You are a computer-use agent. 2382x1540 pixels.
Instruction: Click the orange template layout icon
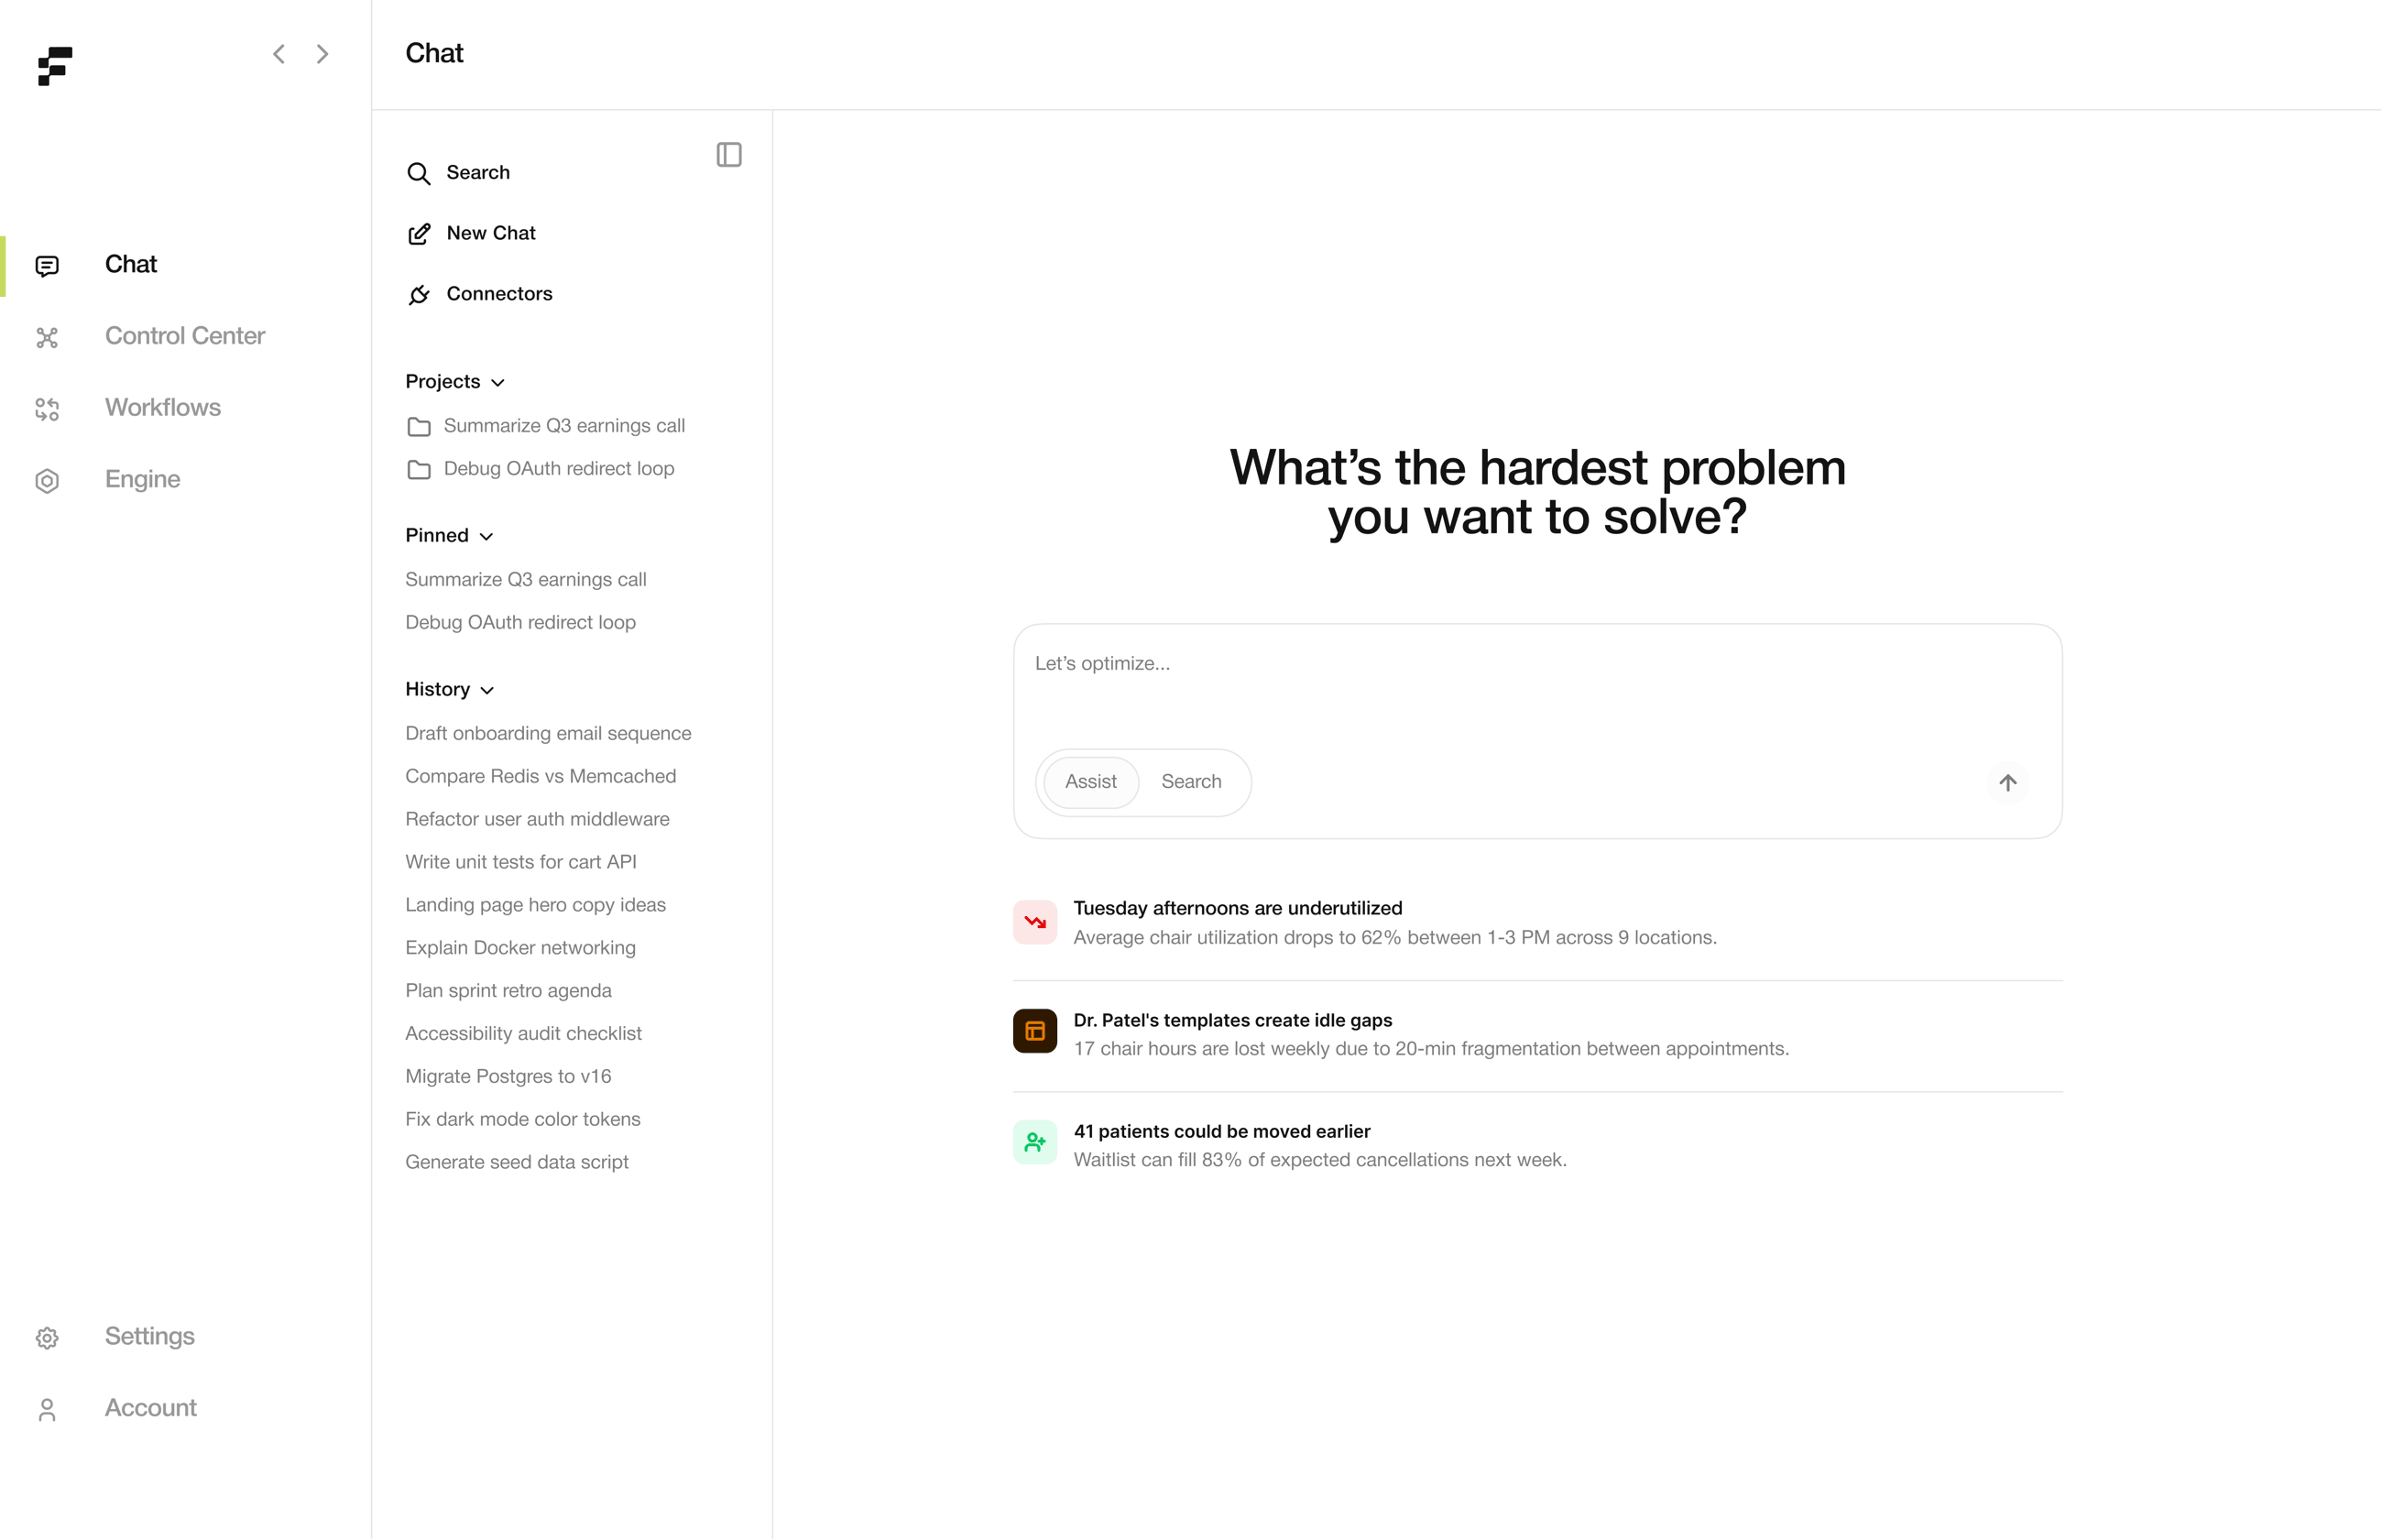(x=1035, y=1031)
